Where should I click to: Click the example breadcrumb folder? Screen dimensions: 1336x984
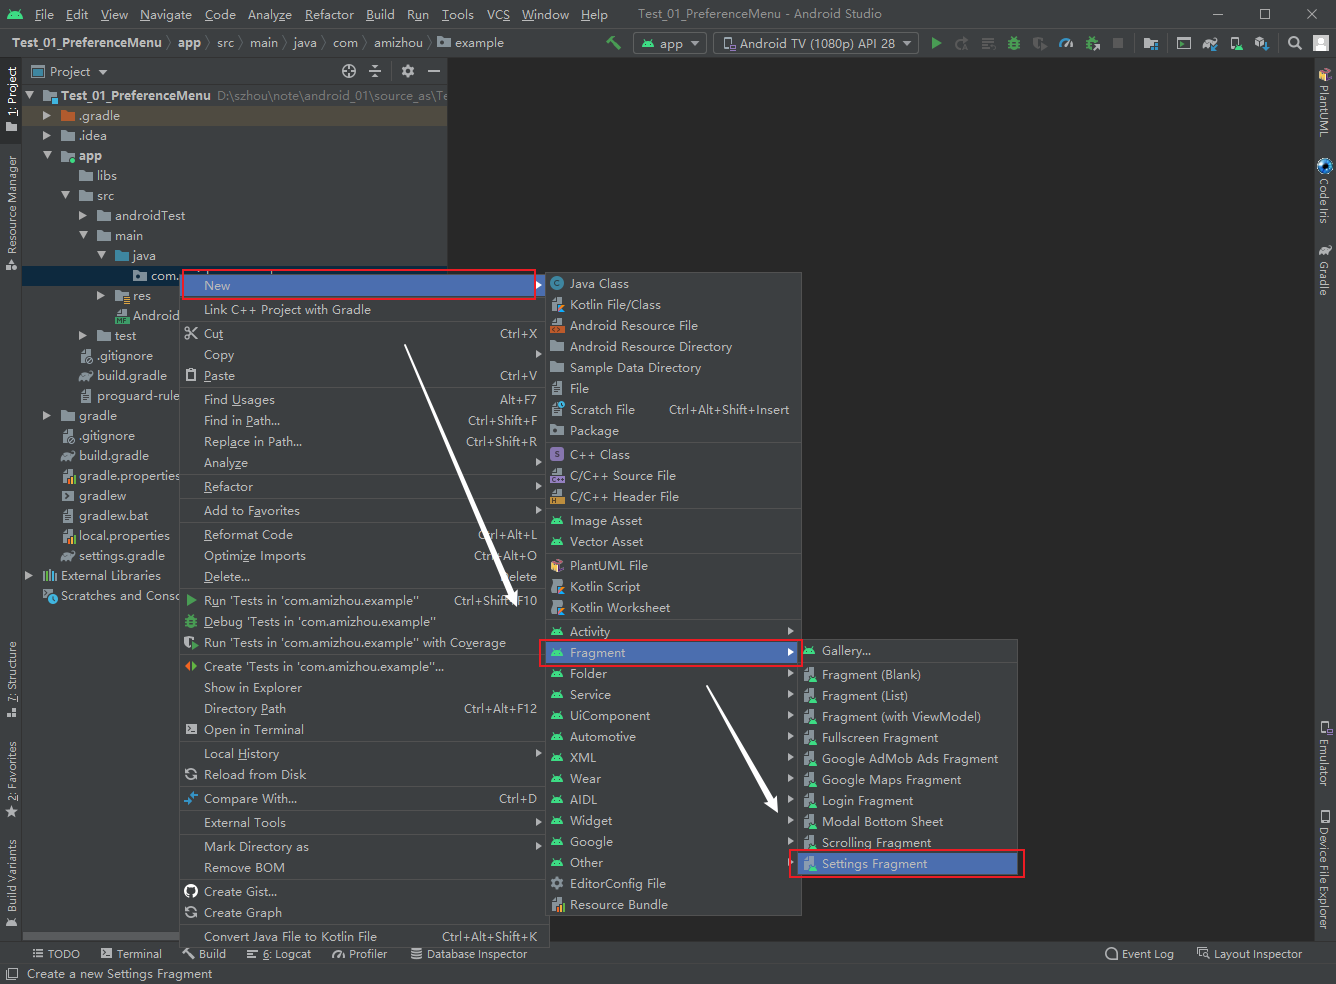click(x=470, y=43)
